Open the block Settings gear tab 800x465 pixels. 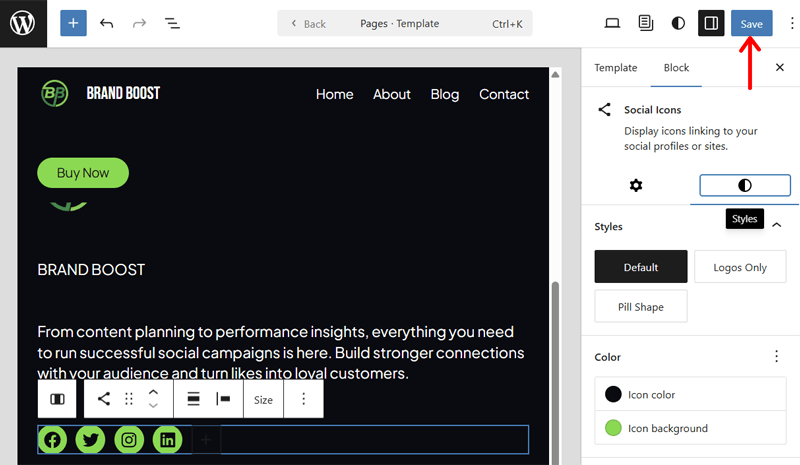coord(636,185)
